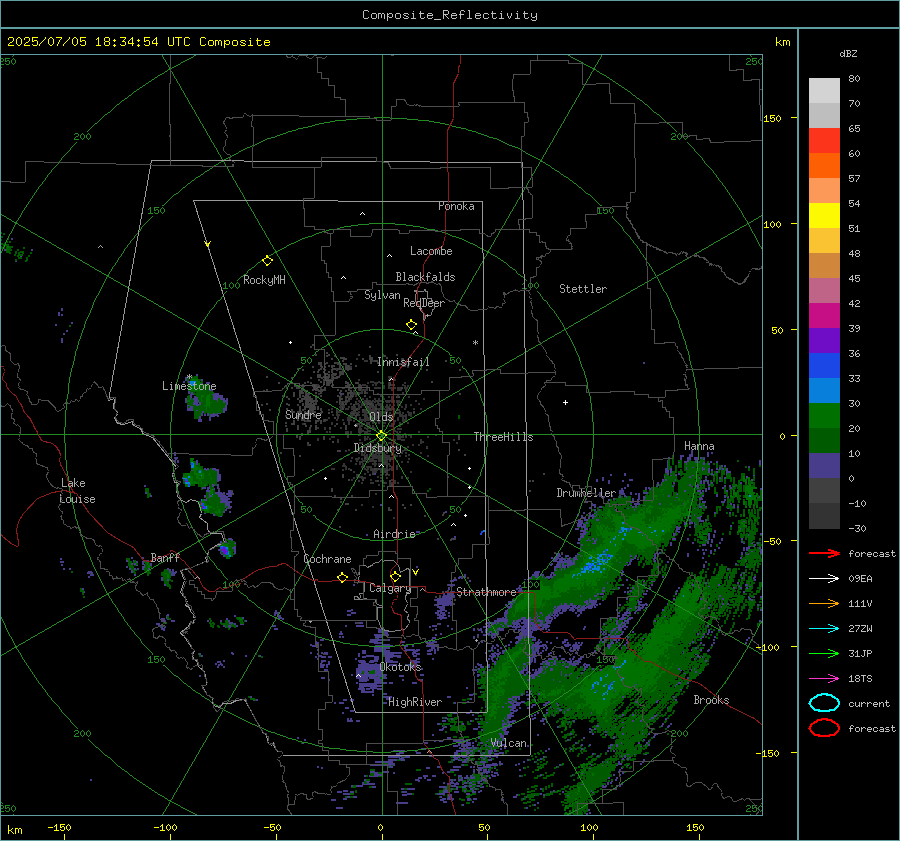Click the Cochrane town label

coord(327,559)
